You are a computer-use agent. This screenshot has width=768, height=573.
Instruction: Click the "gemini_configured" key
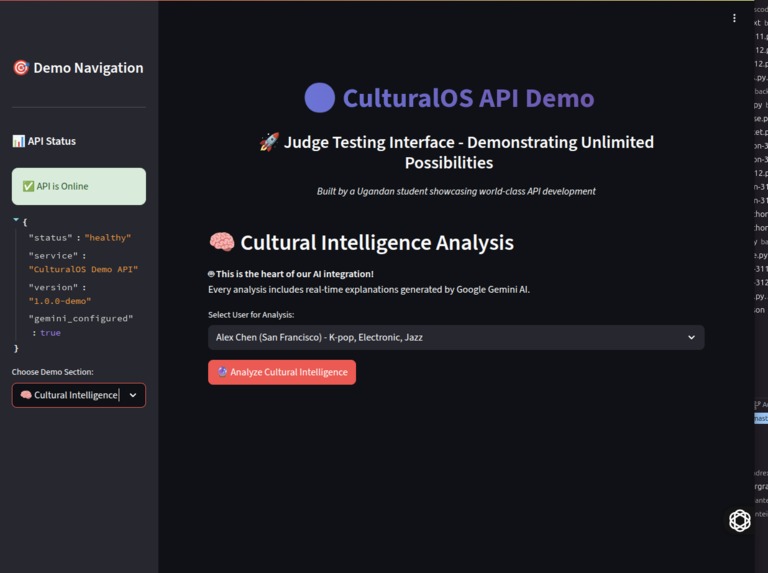pyautogui.click(x=81, y=318)
